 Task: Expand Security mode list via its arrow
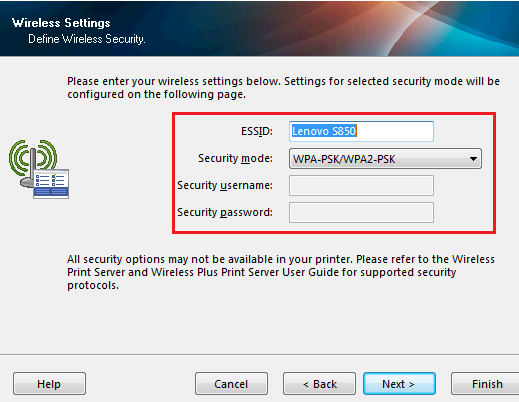pos(473,159)
